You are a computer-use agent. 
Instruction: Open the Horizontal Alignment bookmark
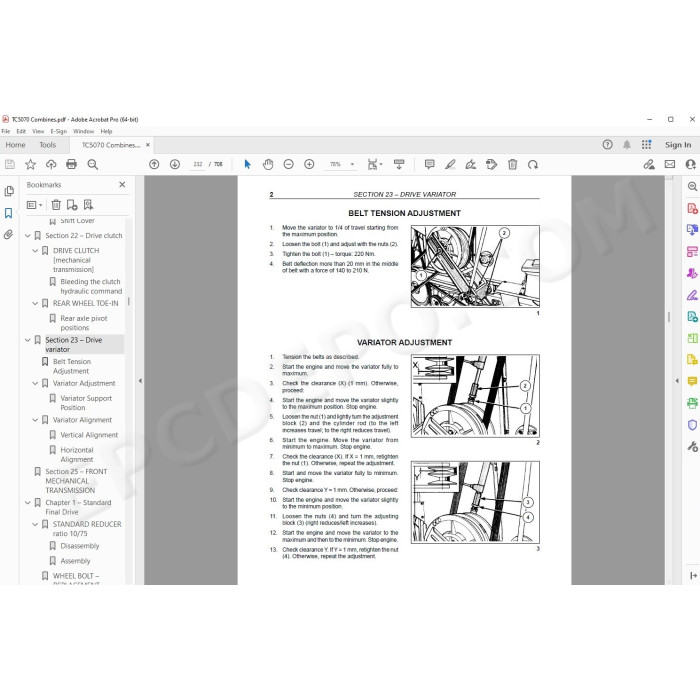(77, 454)
